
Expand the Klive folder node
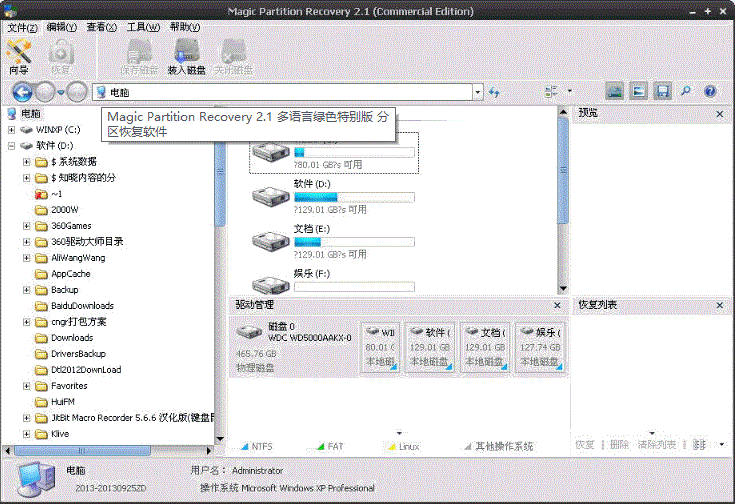click(27, 434)
